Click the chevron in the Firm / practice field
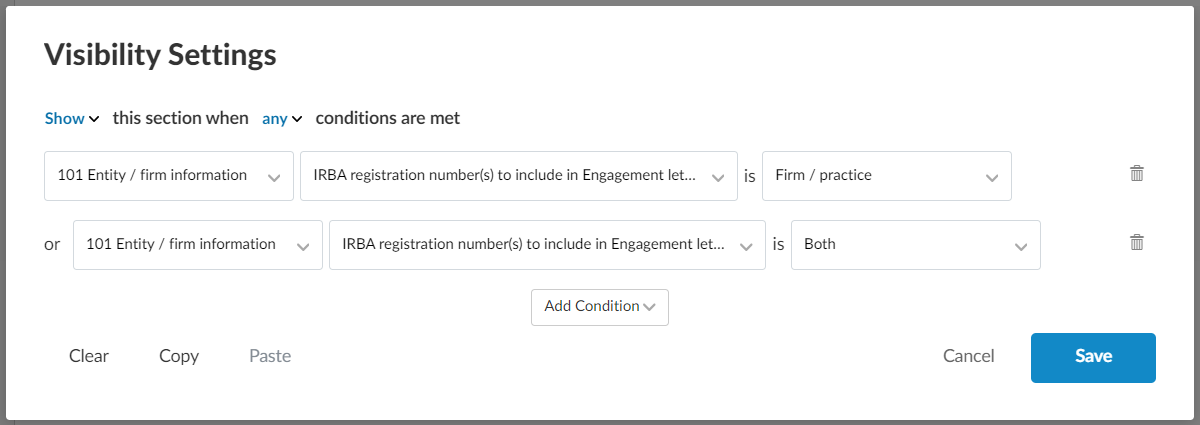1200x425 pixels. 991,177
